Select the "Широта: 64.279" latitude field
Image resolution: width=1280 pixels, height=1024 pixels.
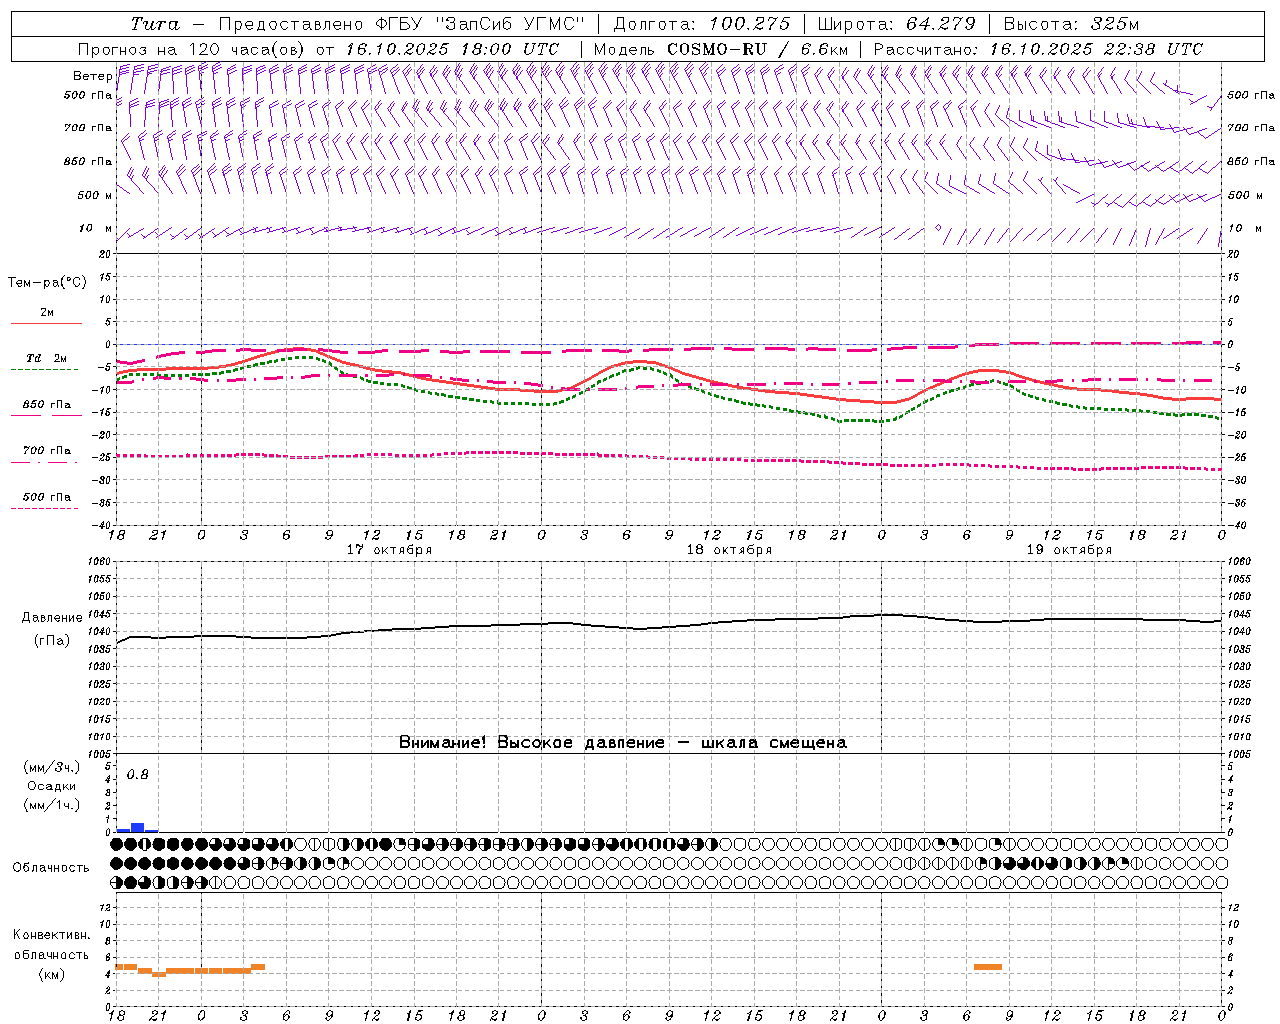click(896, 24)
